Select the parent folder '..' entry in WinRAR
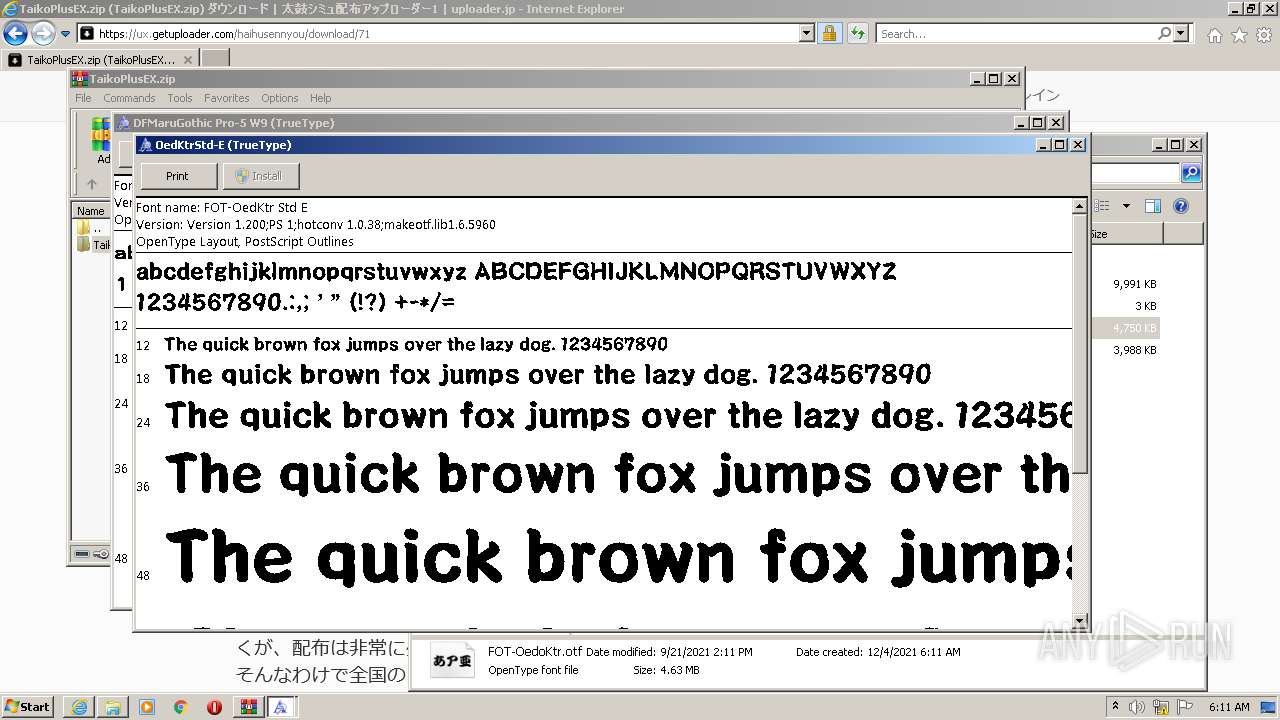This screenshot has height=720, width=1280. coord(89,228)
